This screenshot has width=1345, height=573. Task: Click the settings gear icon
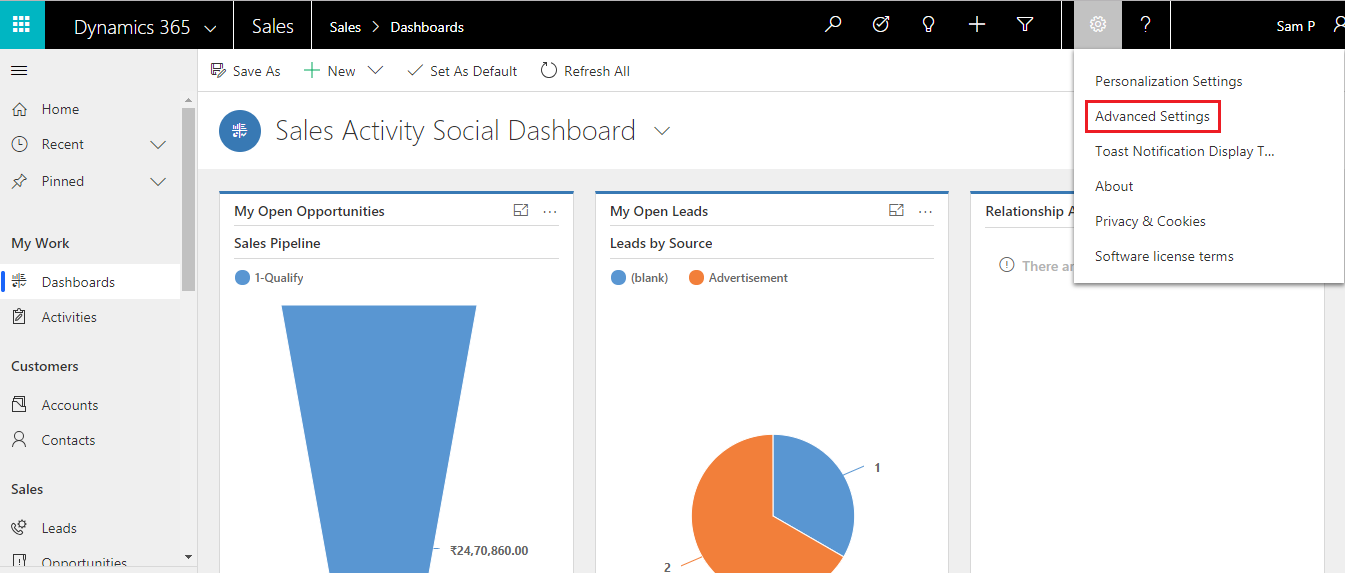click(1098, 25)
